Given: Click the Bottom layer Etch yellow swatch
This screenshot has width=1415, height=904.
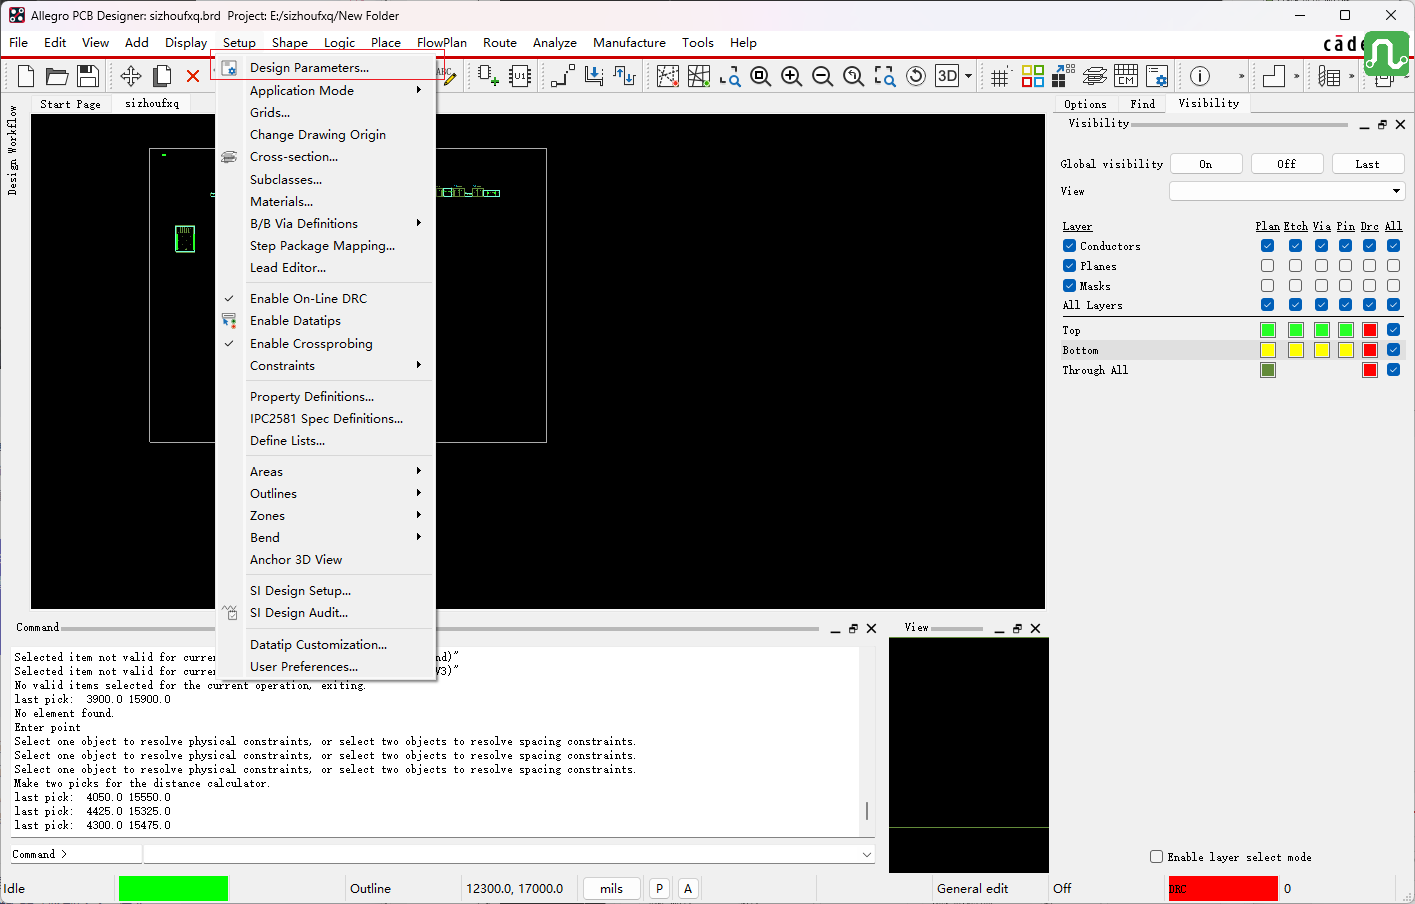Looking at the screenshot, I should click(1296, 350).
